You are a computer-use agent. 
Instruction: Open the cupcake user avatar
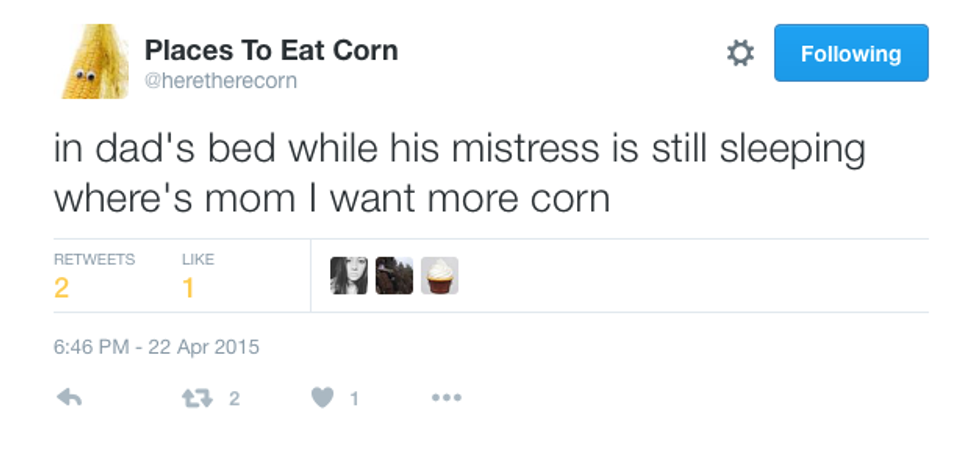[439, 276]
